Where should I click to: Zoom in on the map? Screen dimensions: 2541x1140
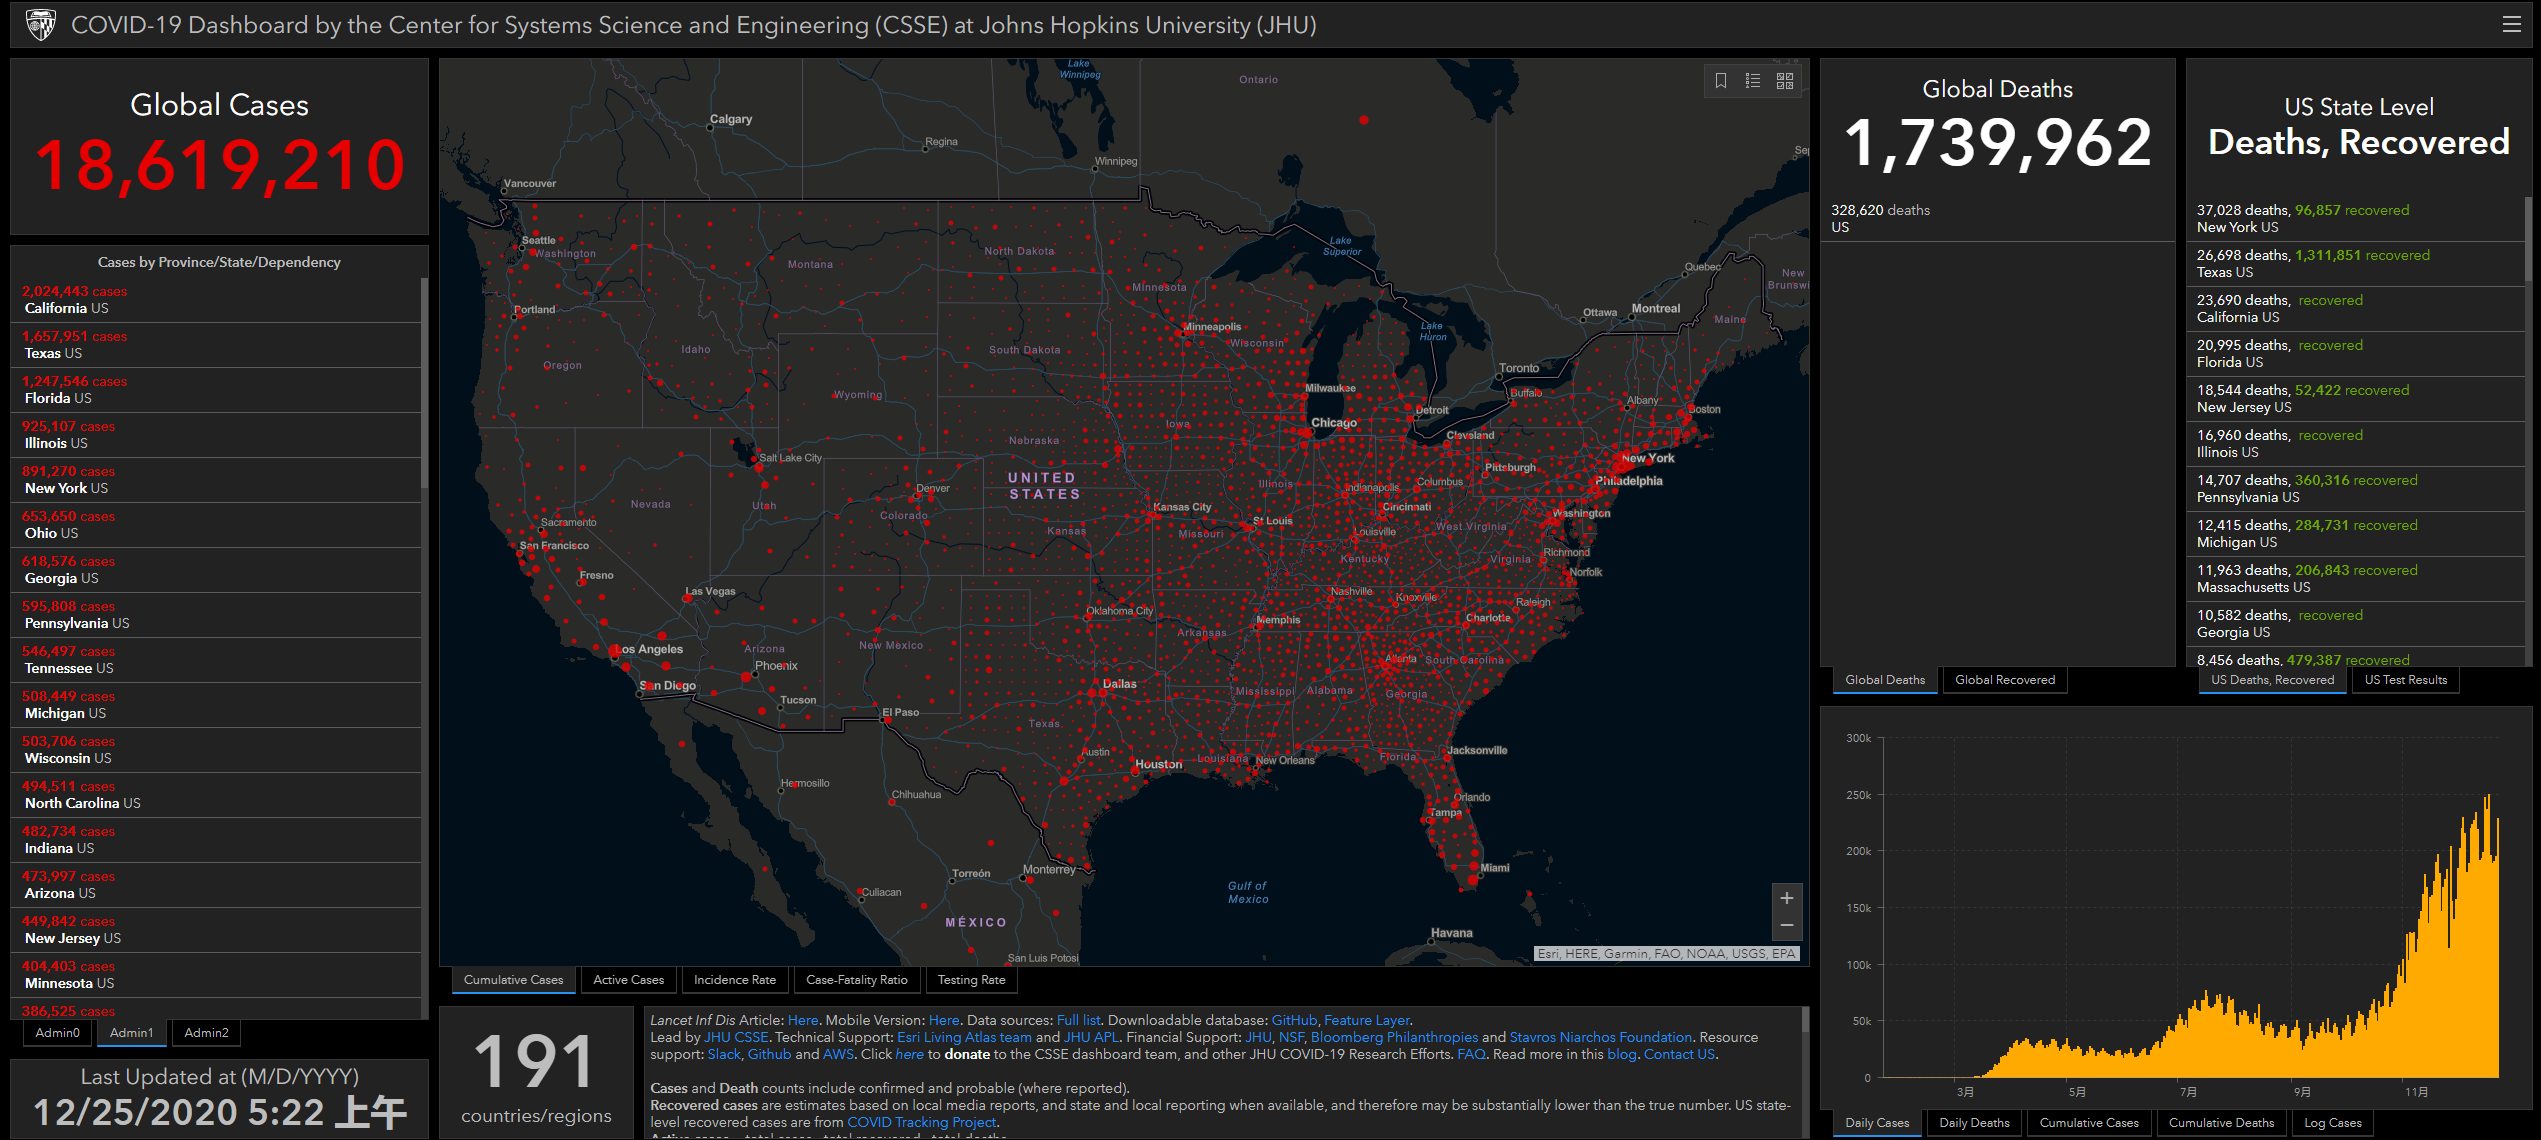tap(1786, 898)
